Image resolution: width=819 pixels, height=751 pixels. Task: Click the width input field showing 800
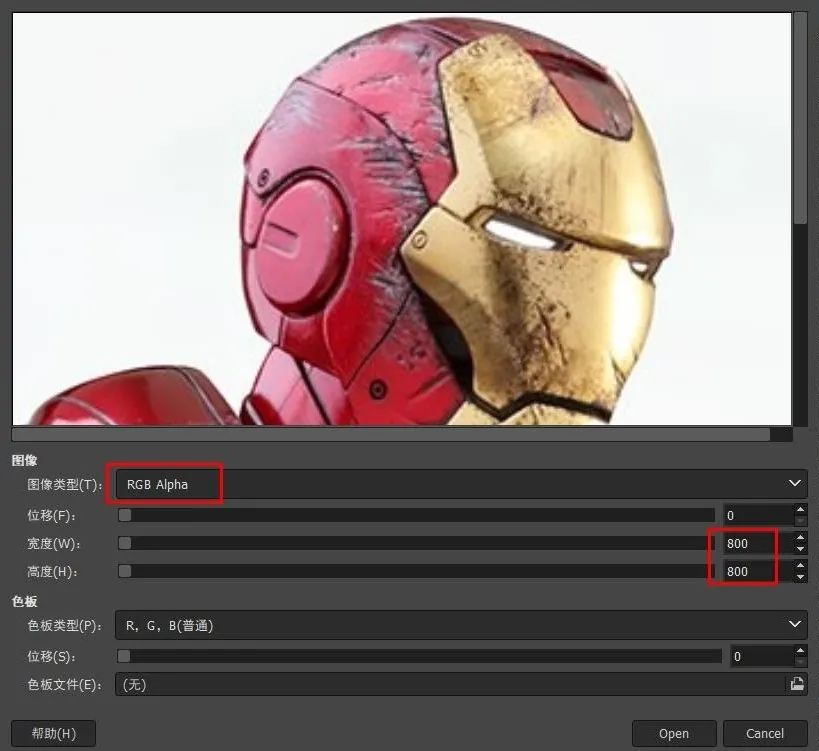coord(758,544)
